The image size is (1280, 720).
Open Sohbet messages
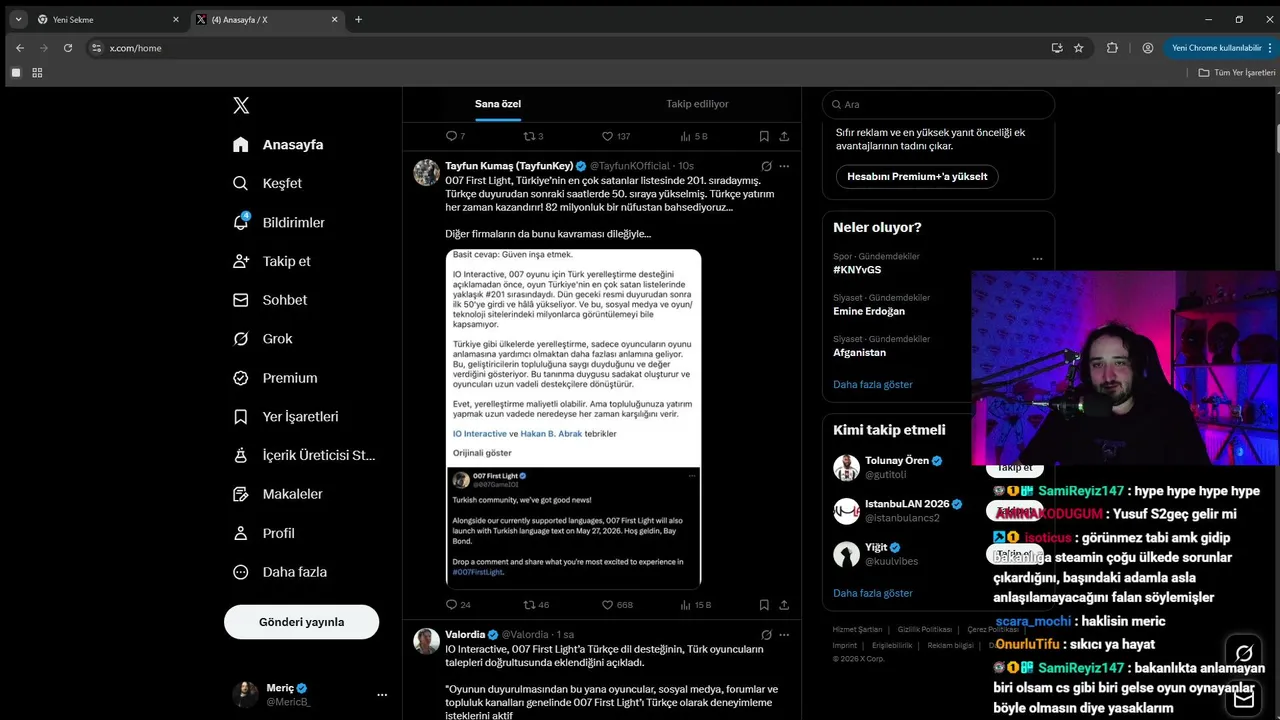[270, 300]
